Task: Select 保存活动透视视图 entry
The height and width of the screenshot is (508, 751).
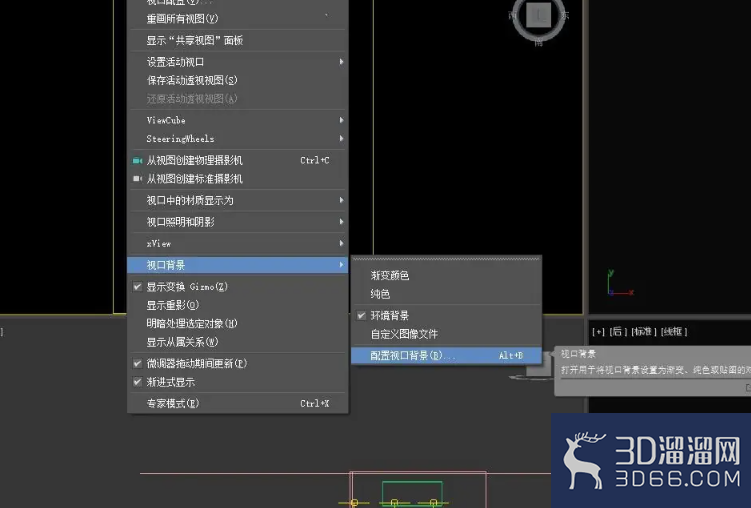Action: click(238, 80)
